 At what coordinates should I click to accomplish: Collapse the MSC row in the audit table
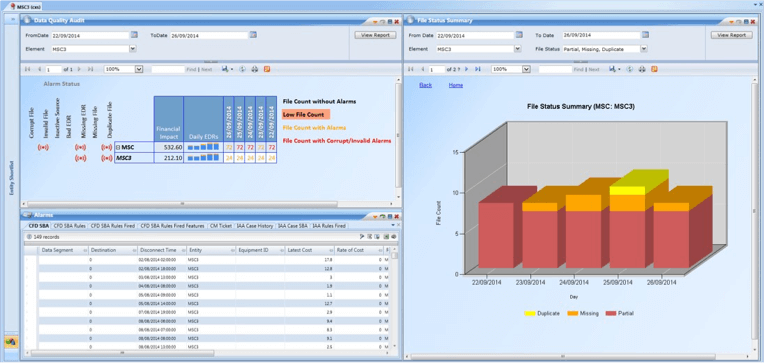(x=118, y=147)
